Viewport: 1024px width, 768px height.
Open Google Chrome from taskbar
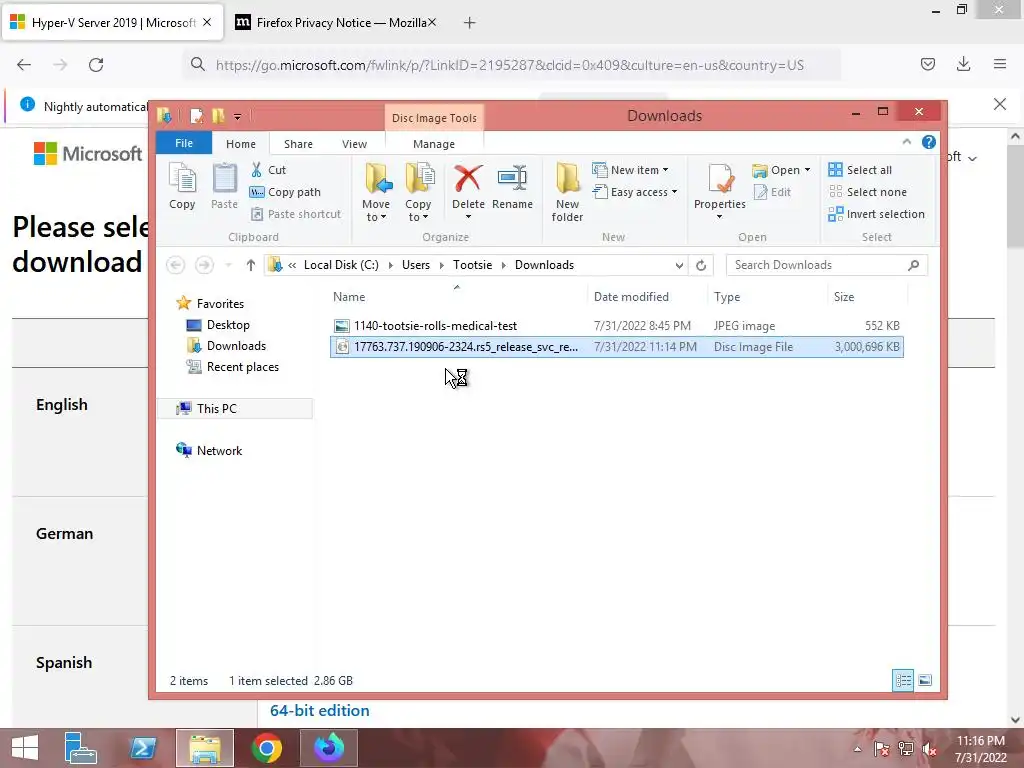[x=266, y=748]
